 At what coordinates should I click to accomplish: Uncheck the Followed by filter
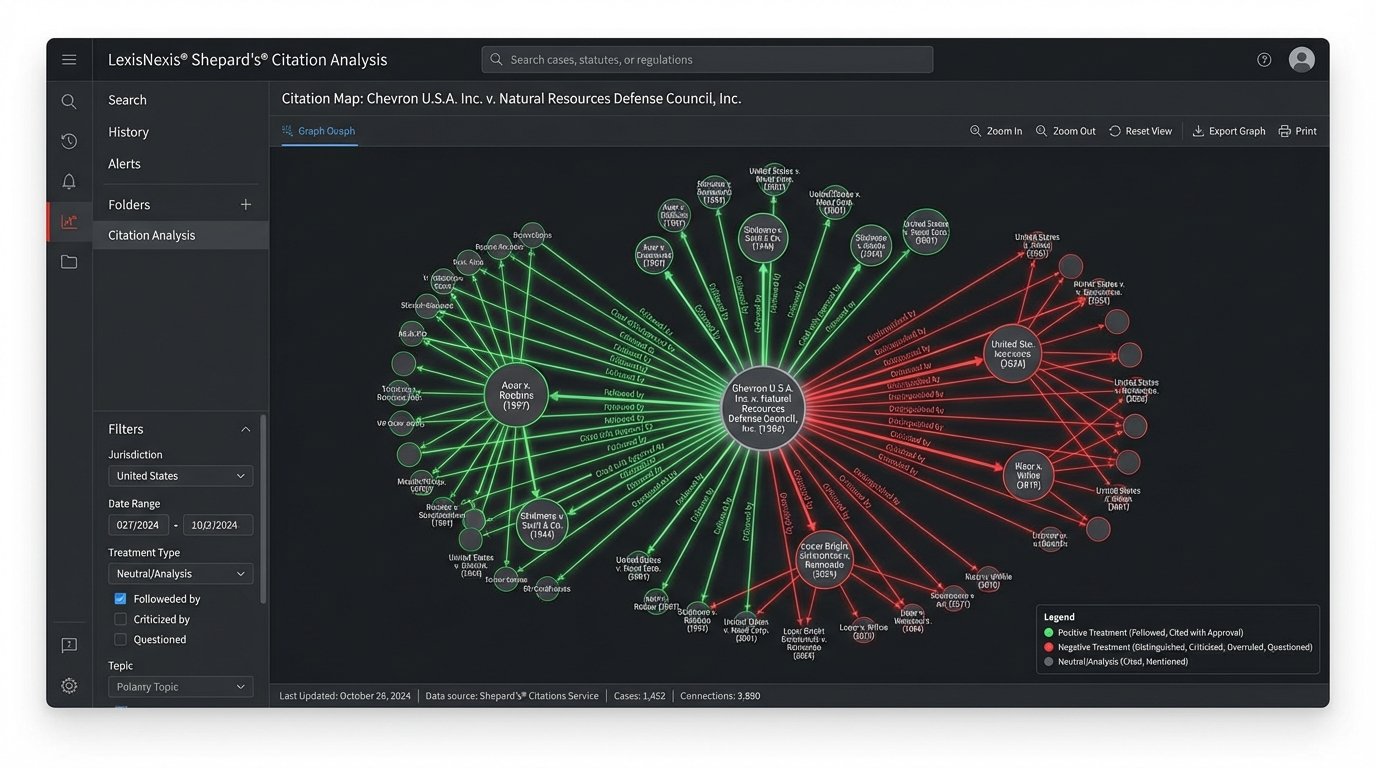coord(120,598)
